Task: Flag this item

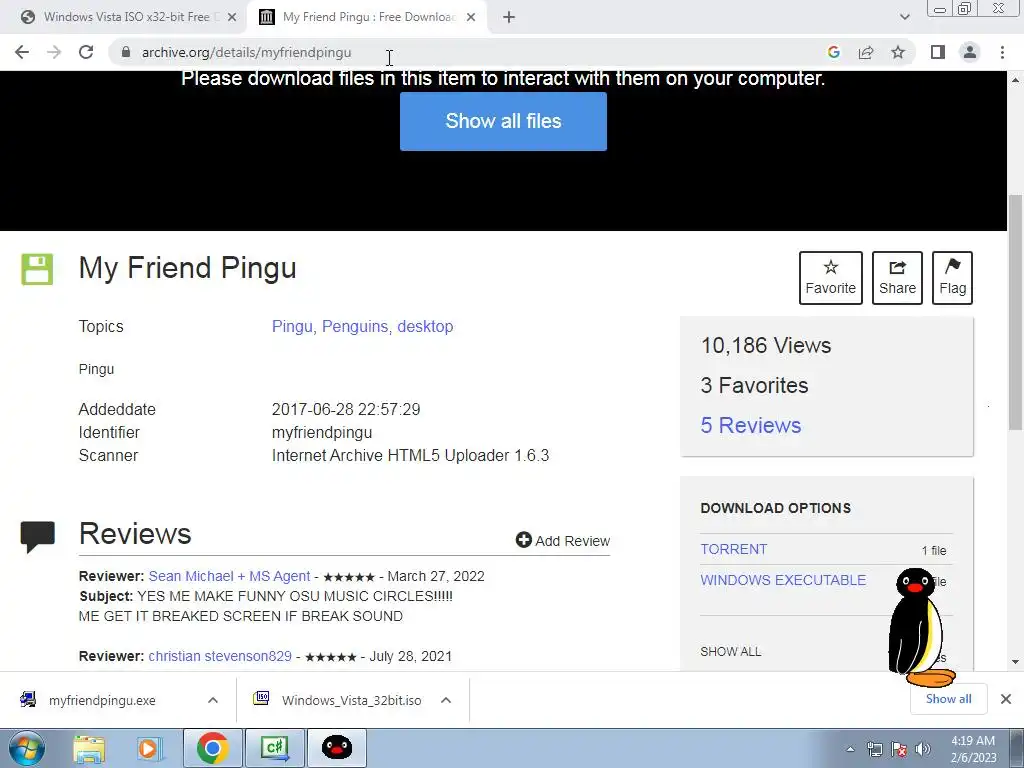Action: (952, 278)
